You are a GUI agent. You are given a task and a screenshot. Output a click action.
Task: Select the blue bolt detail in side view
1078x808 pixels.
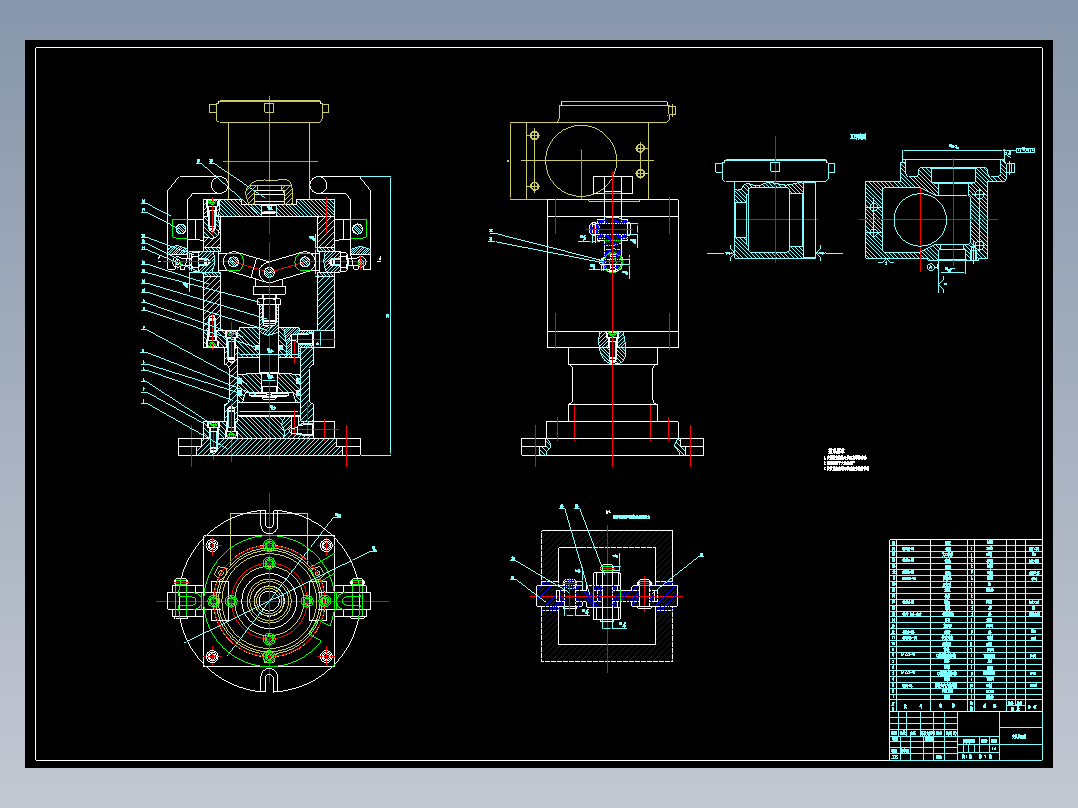click(x=610, y=244)
